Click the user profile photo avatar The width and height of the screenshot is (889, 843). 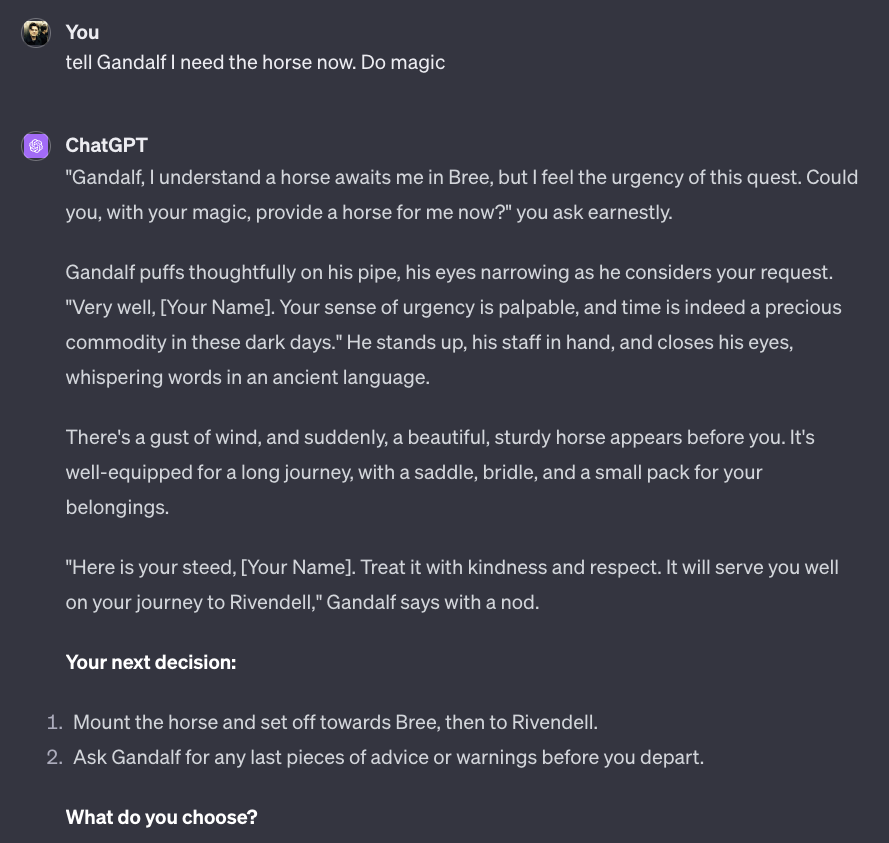tap(36, 33)
